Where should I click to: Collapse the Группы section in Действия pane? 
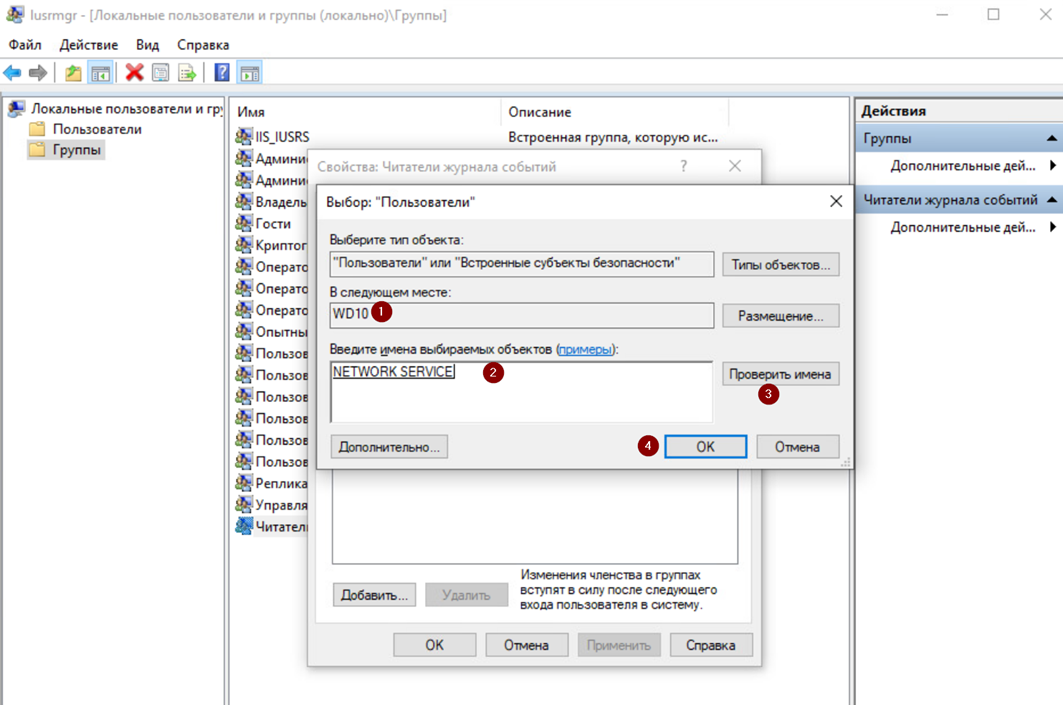1051,139
